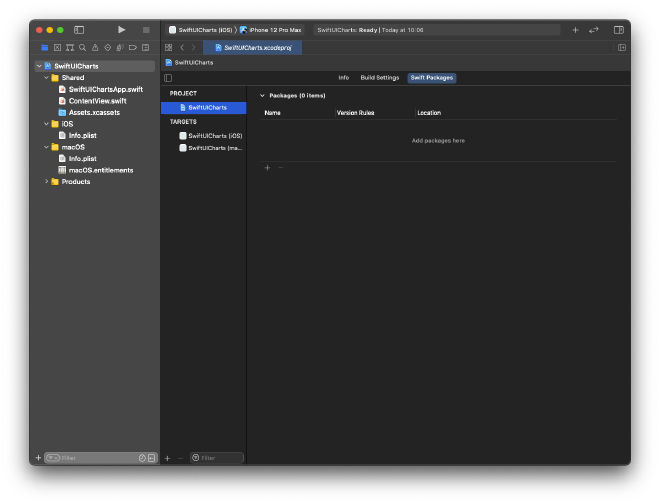Open the Library with the plus button
This screenshot has width=660, height=504.
[x=575, y=30]
